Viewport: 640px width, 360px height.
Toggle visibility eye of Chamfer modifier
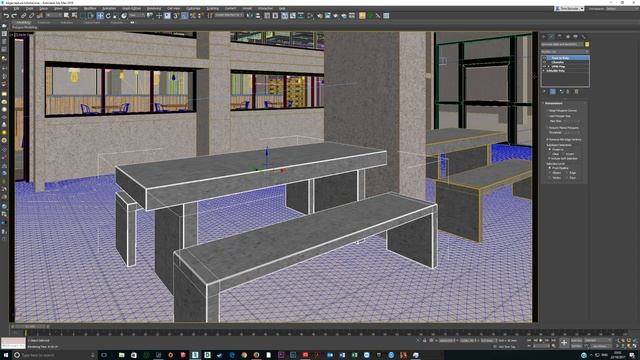tap(544, 62)
